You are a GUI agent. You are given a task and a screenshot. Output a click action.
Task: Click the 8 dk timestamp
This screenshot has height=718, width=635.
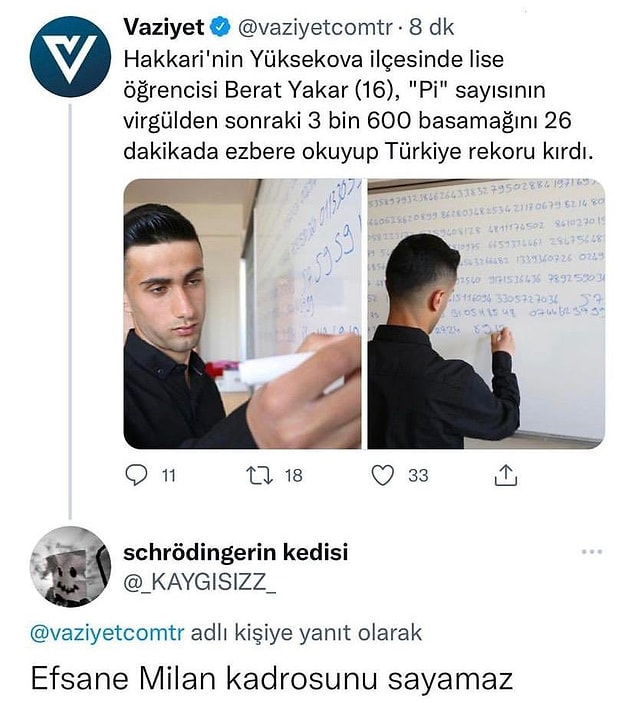[431, 27]
